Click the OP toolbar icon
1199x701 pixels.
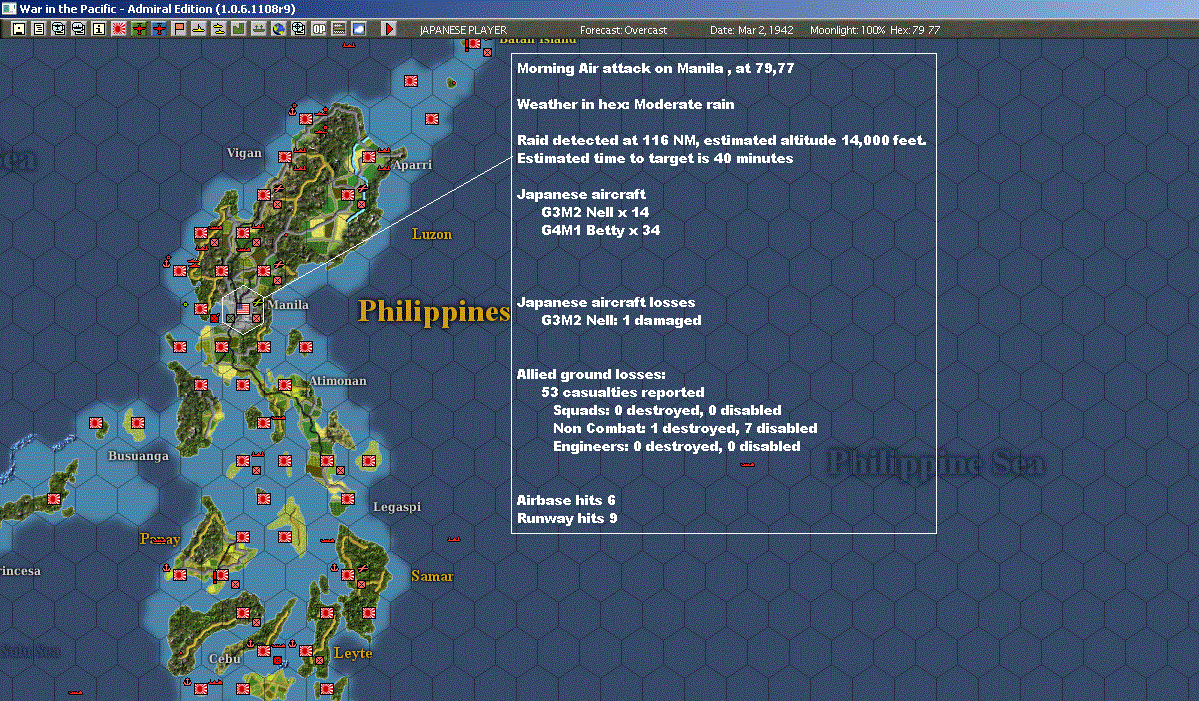(318, 29)
